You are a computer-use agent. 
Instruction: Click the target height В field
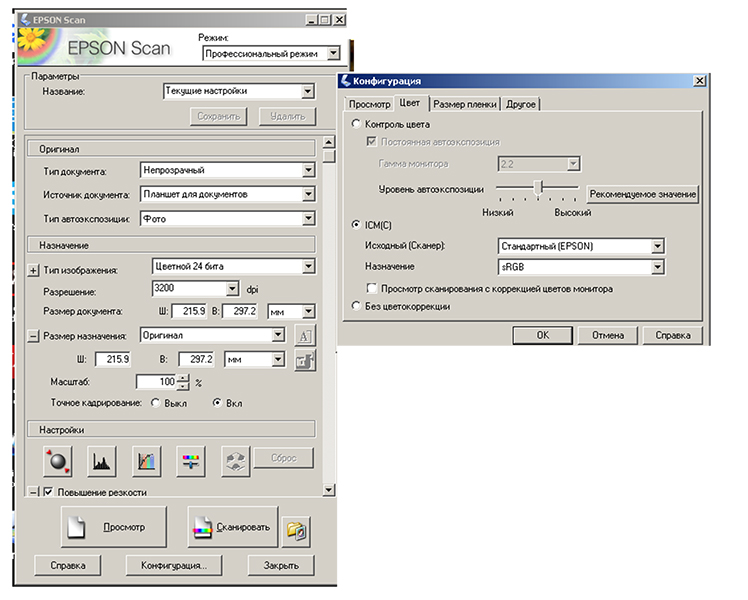tap(196, 359)
